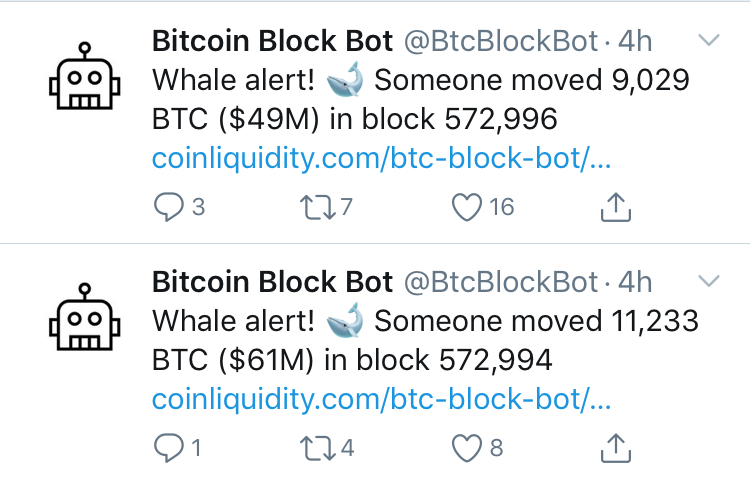Tap the robot avatar on the second tweet

[85, 320]
